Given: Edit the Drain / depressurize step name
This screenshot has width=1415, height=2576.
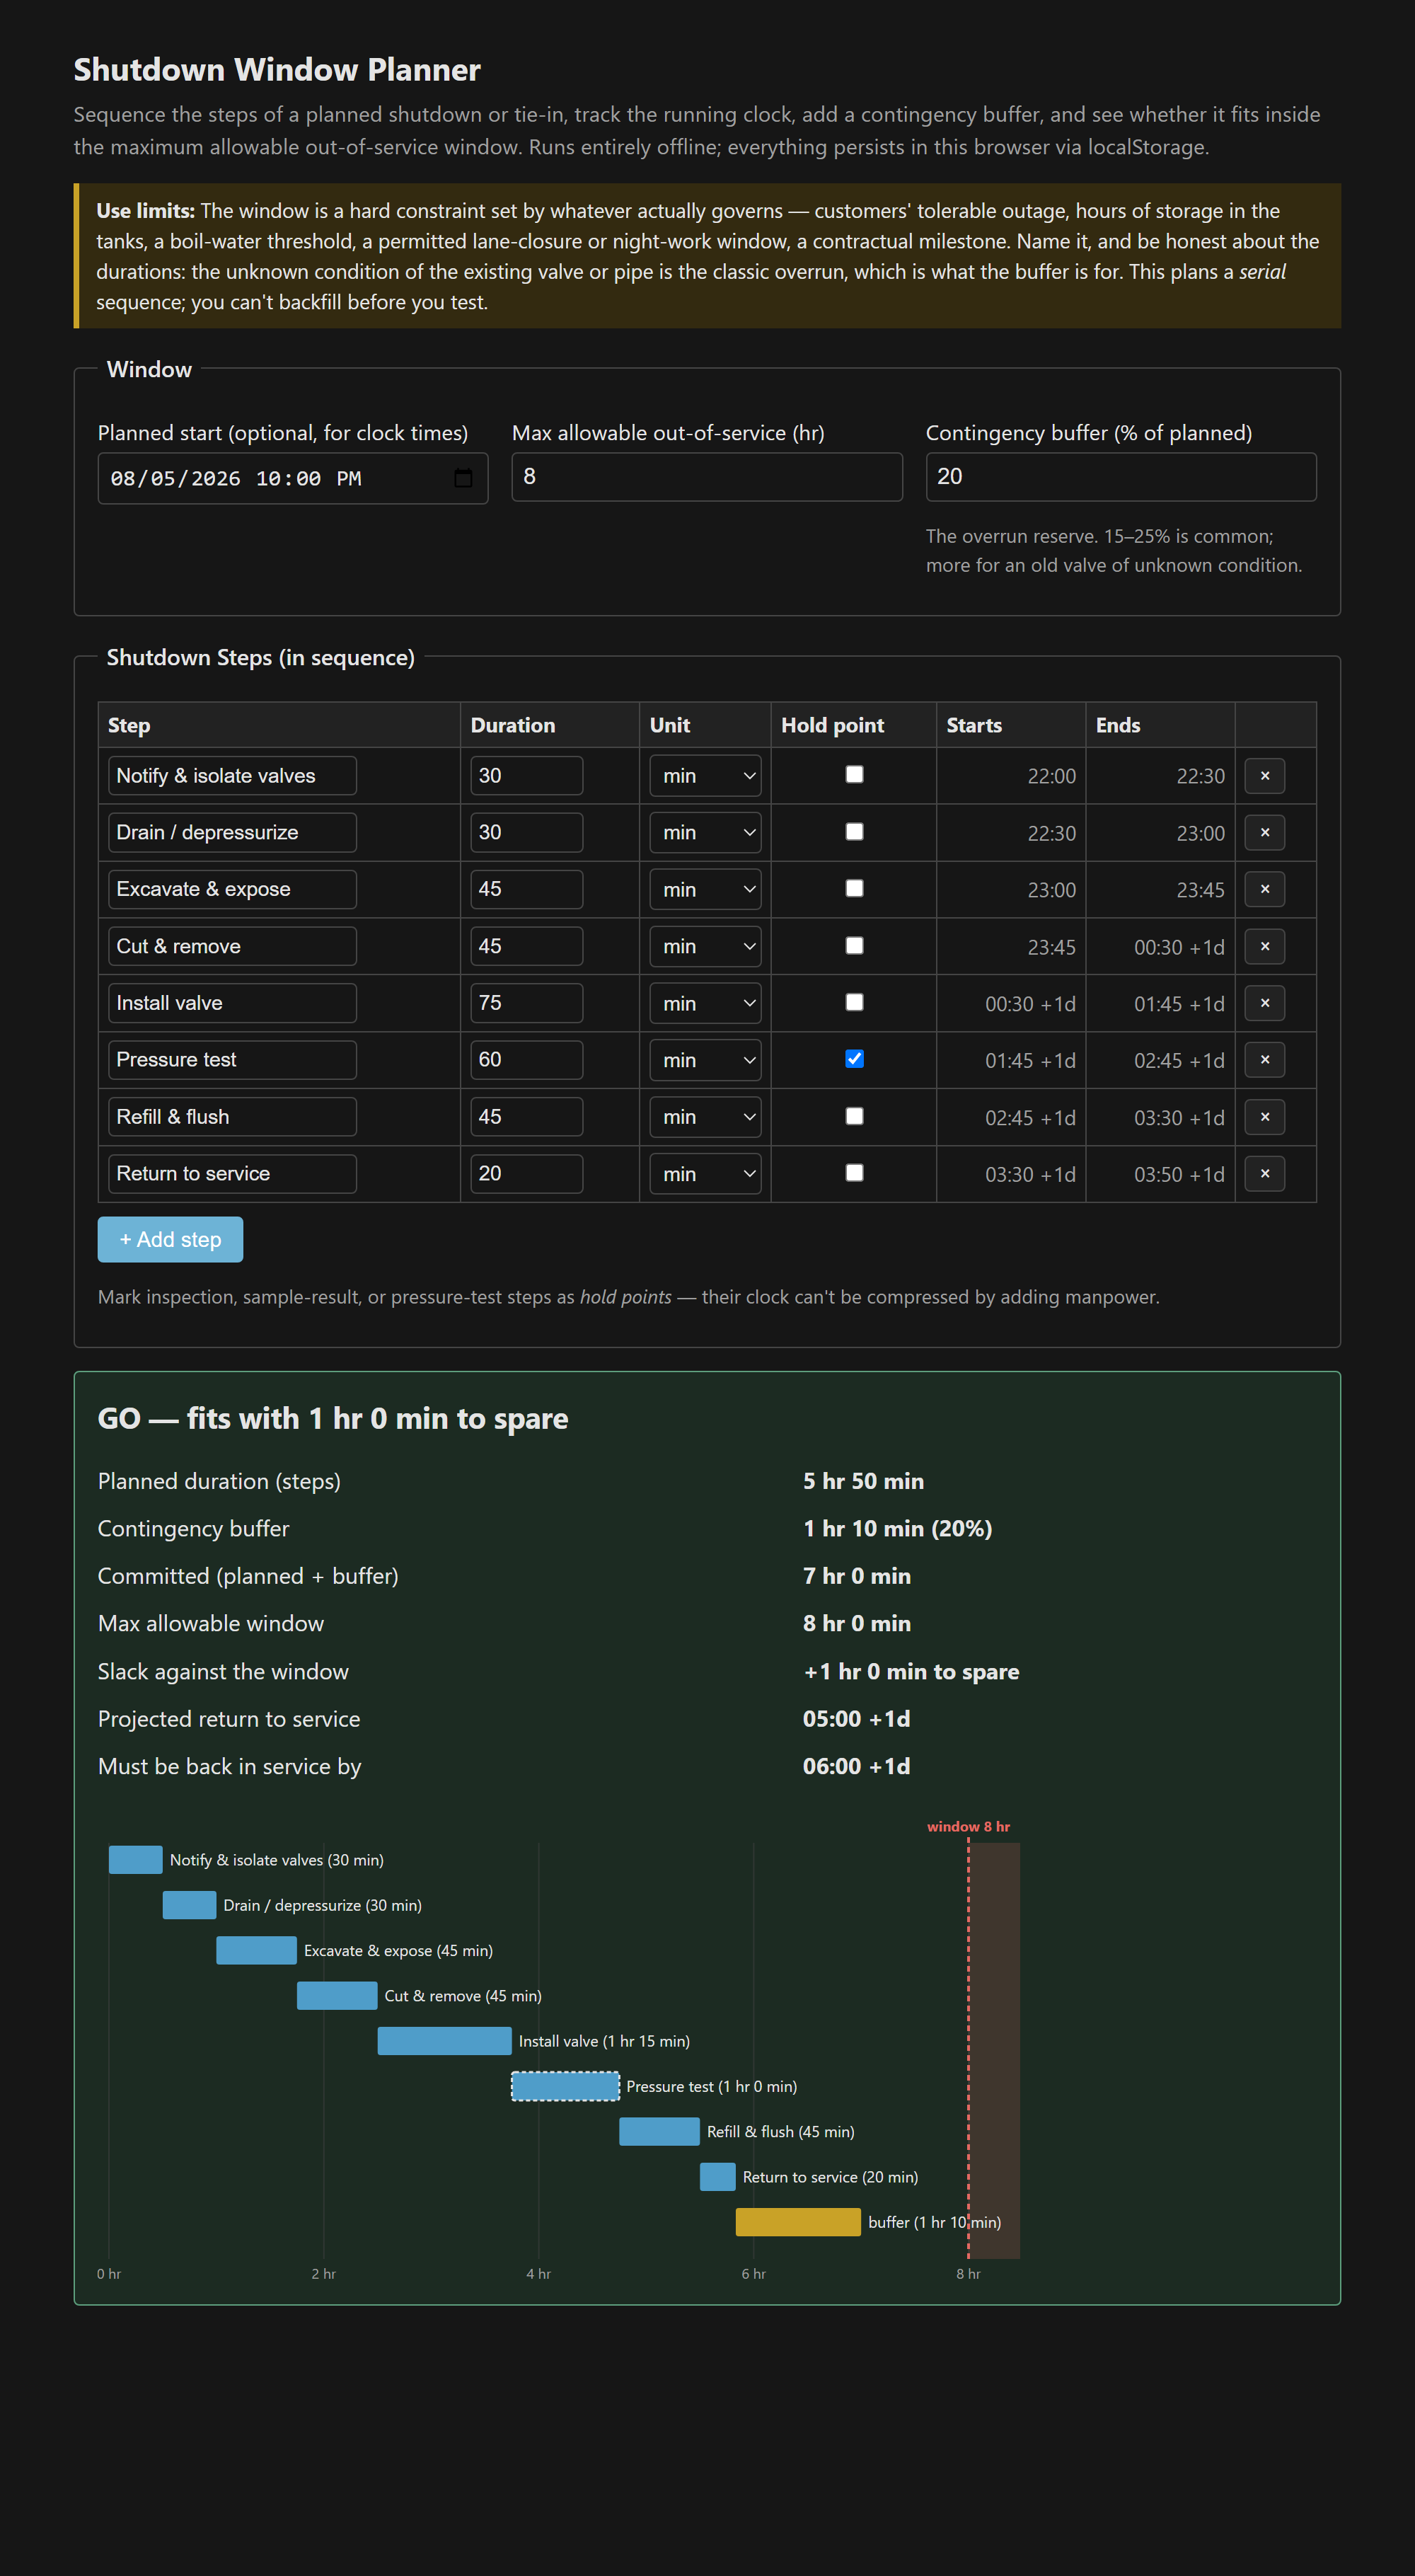Looking at the screenshot, I should pyautogui.click(x=232, y=833).
